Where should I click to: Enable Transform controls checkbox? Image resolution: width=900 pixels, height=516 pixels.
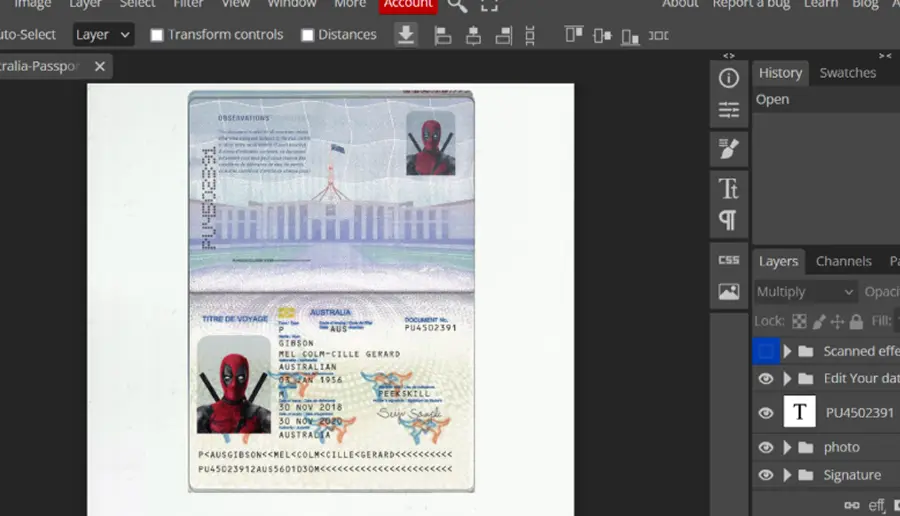click(157, 35)
